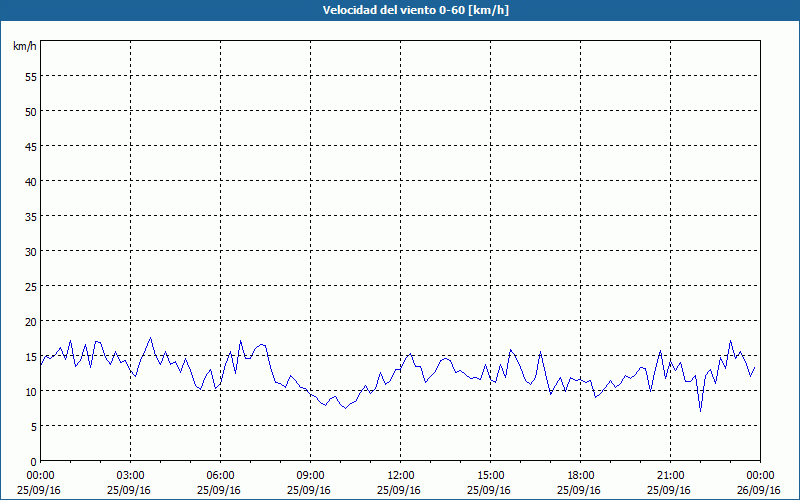Select the 30 value on the y-axis
800x500 pixels.
click(31, 253)
